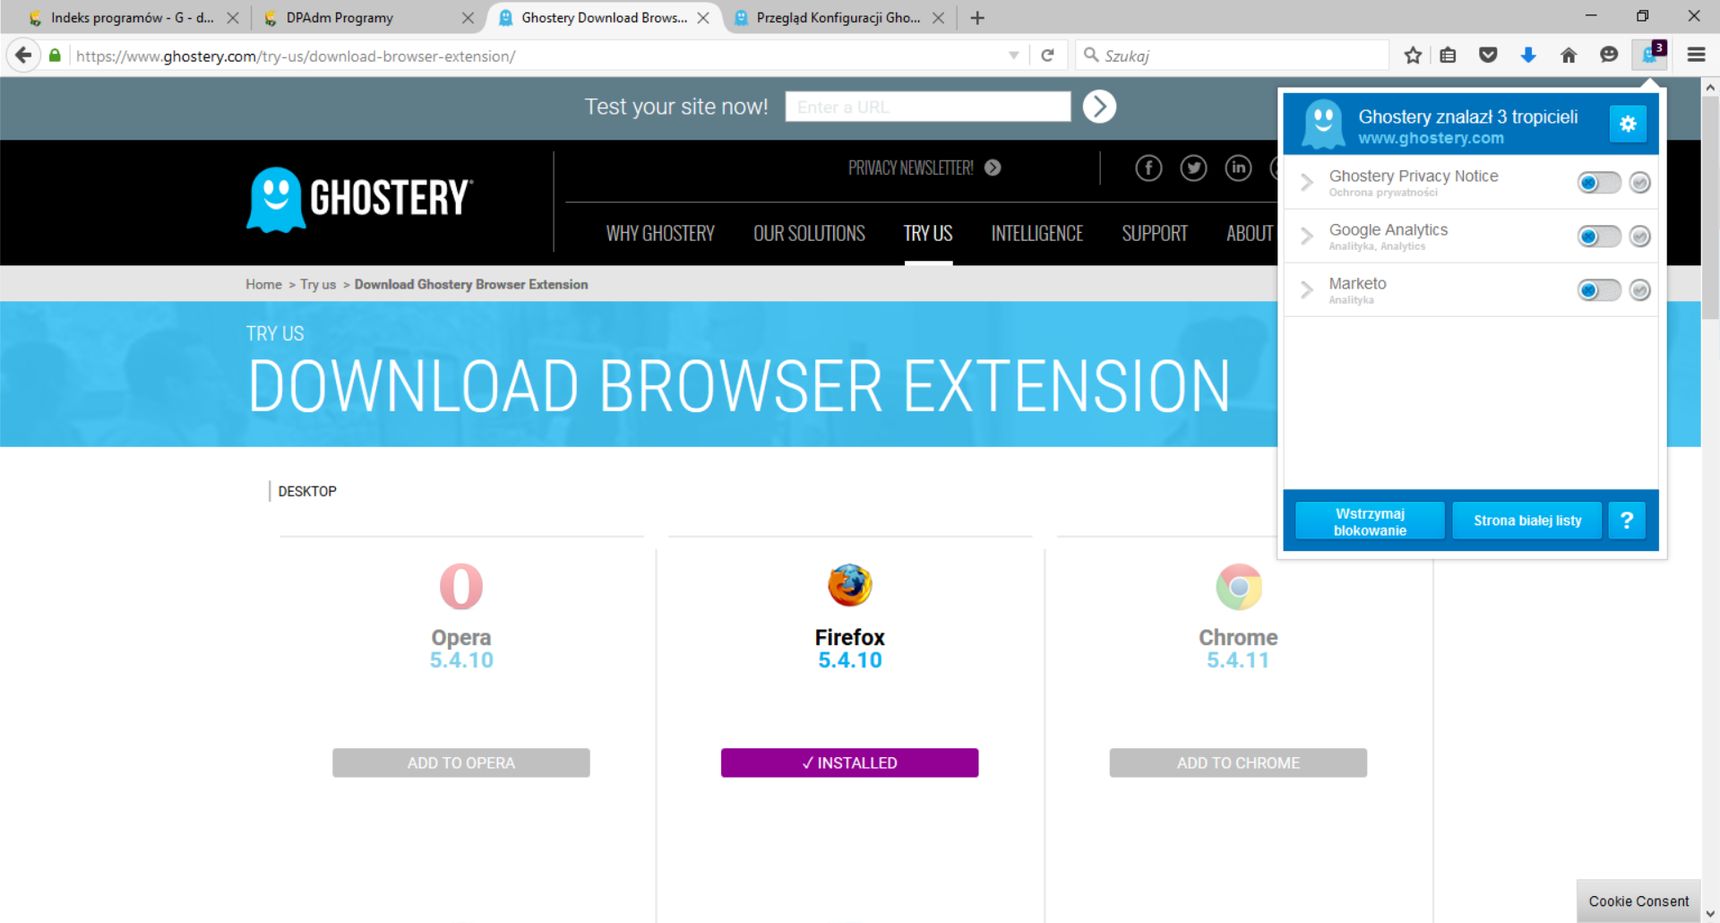1720x923 pixels.
Task: Focus the Szukaj search box
Action: click(1232, 56)
